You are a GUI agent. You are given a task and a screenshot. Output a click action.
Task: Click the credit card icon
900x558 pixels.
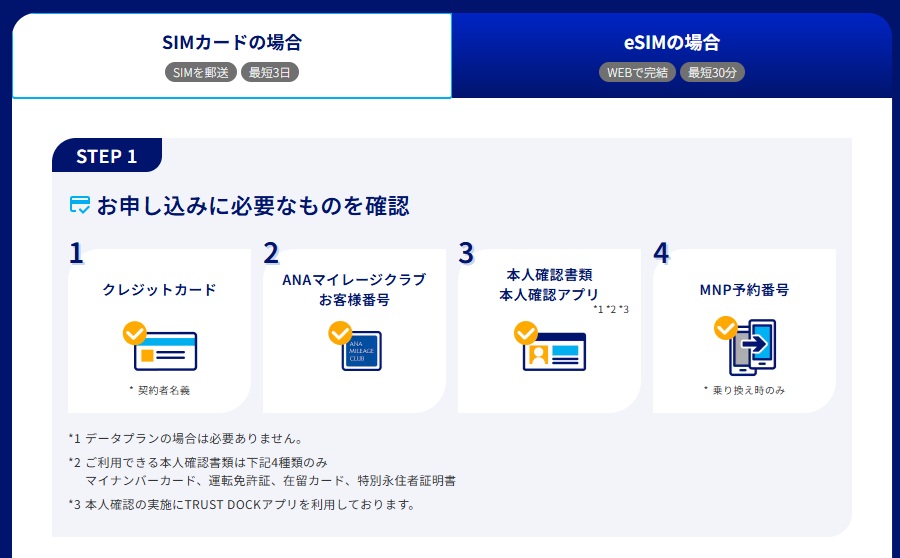[165, 351]
